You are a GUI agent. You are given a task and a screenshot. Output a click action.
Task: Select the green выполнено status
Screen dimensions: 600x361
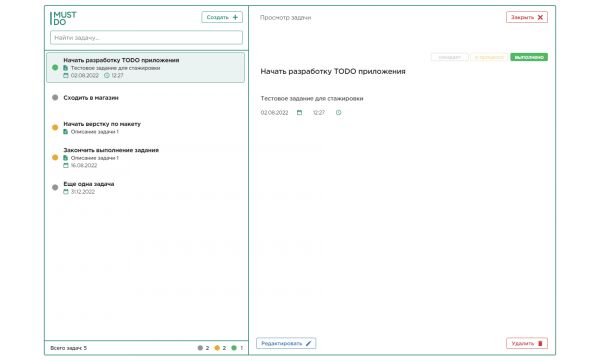click(529, 57)
